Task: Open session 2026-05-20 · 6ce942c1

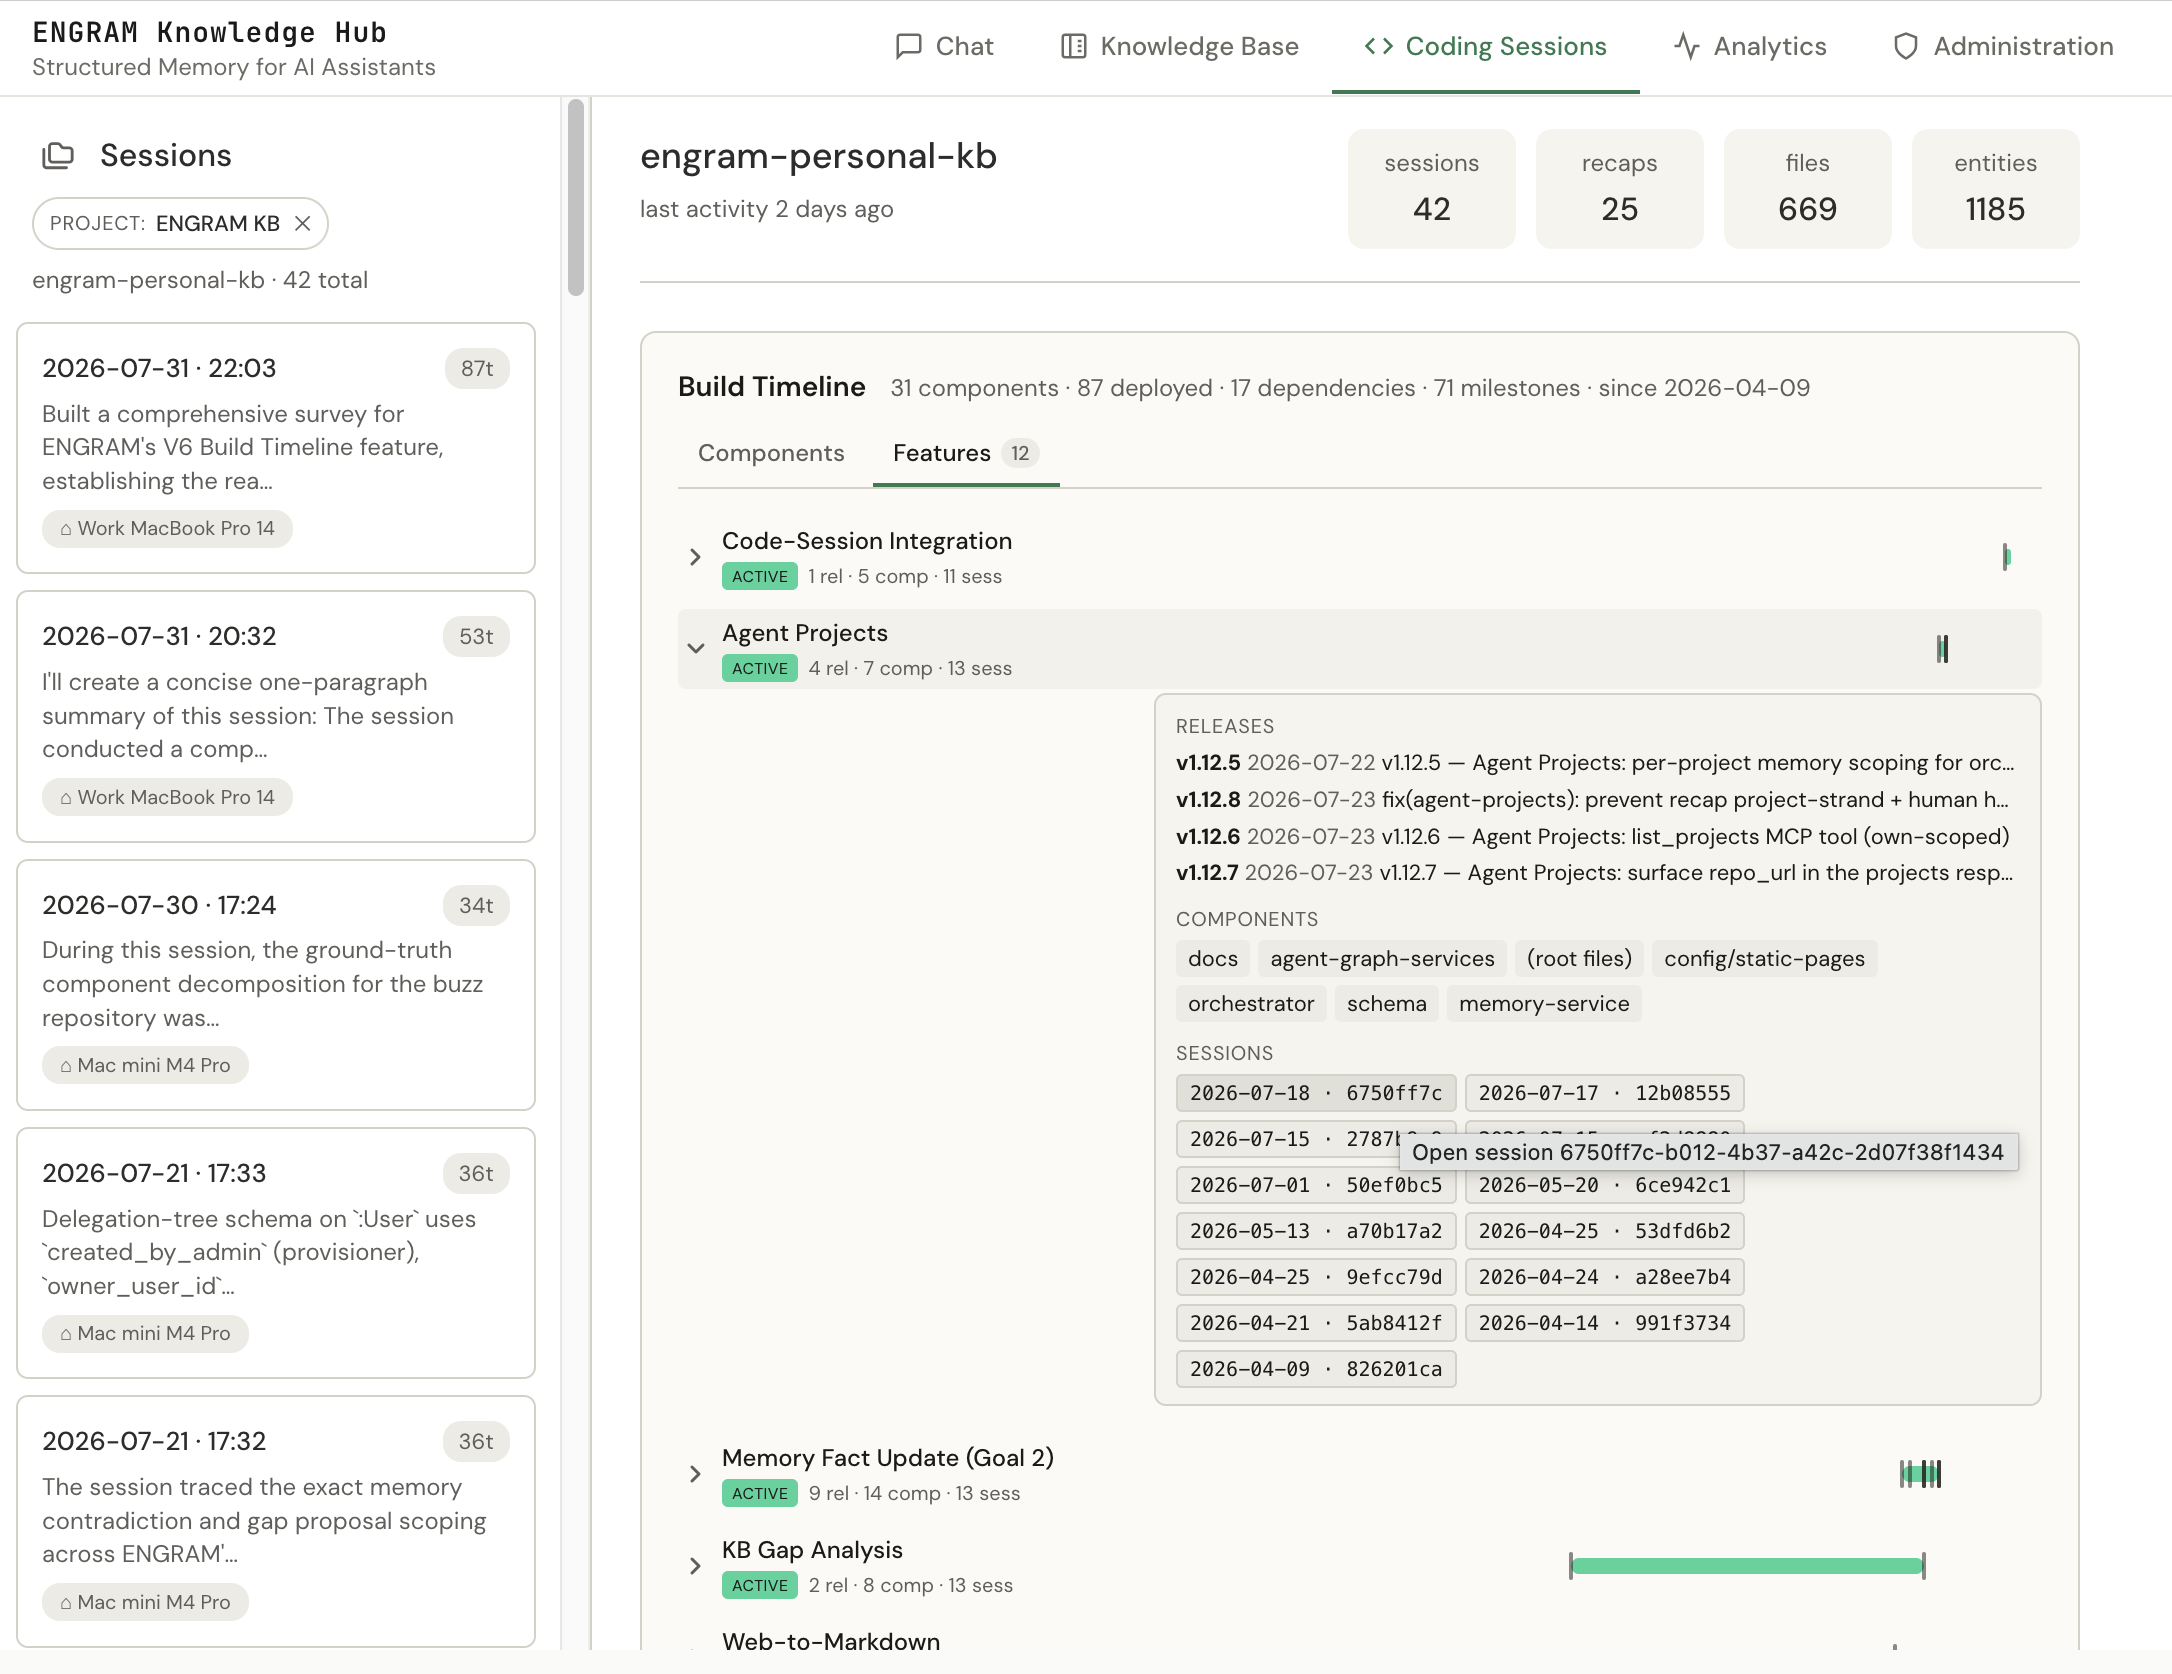Action: coord(1605,1185)
